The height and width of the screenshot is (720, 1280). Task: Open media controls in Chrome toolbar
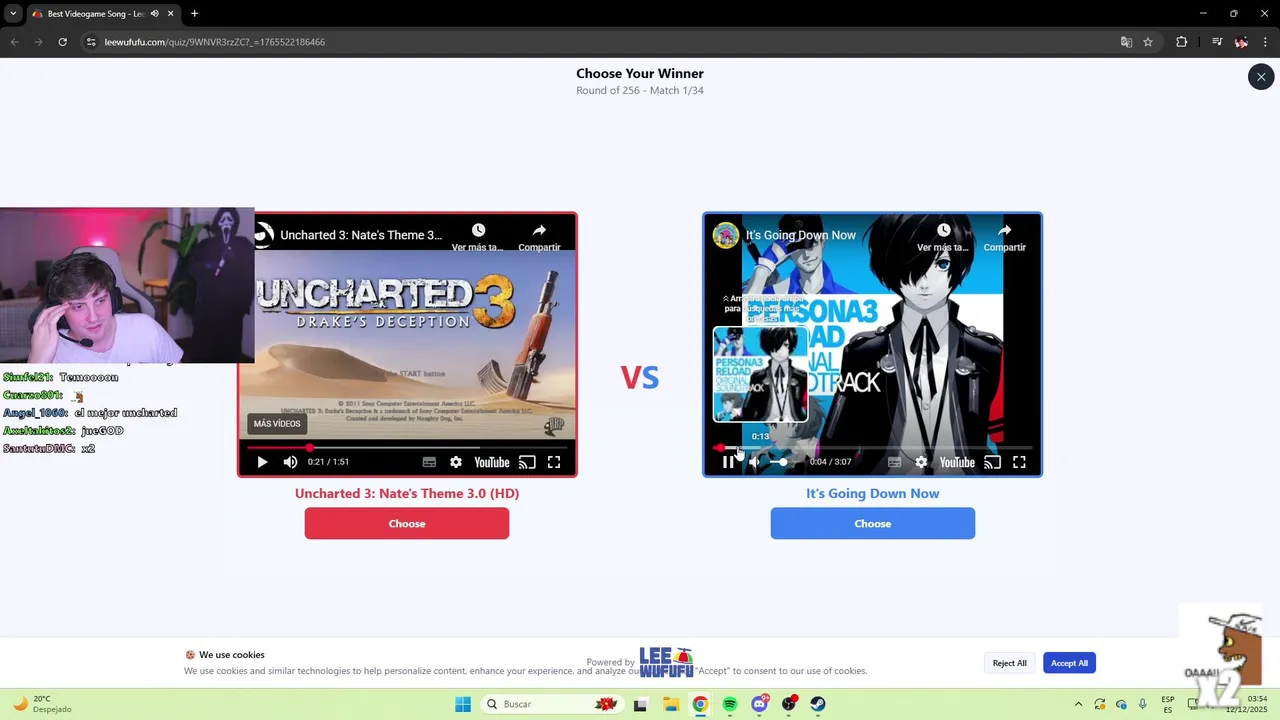tap(1217, 42)
